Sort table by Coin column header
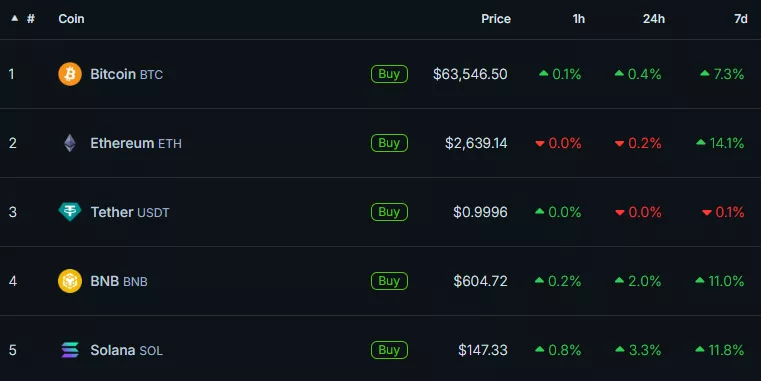 (71, 18)
